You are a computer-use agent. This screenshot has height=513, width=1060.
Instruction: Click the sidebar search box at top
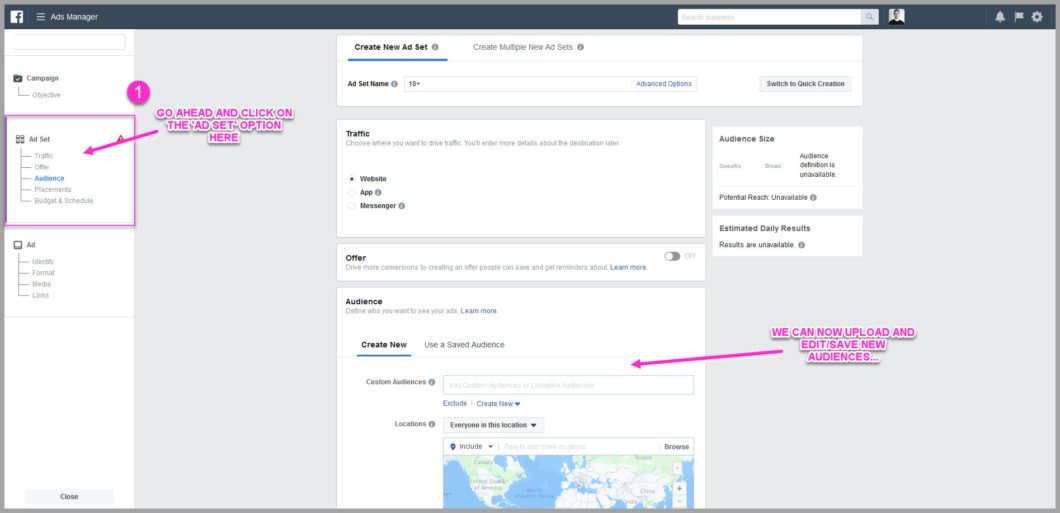tap(69, 42)
